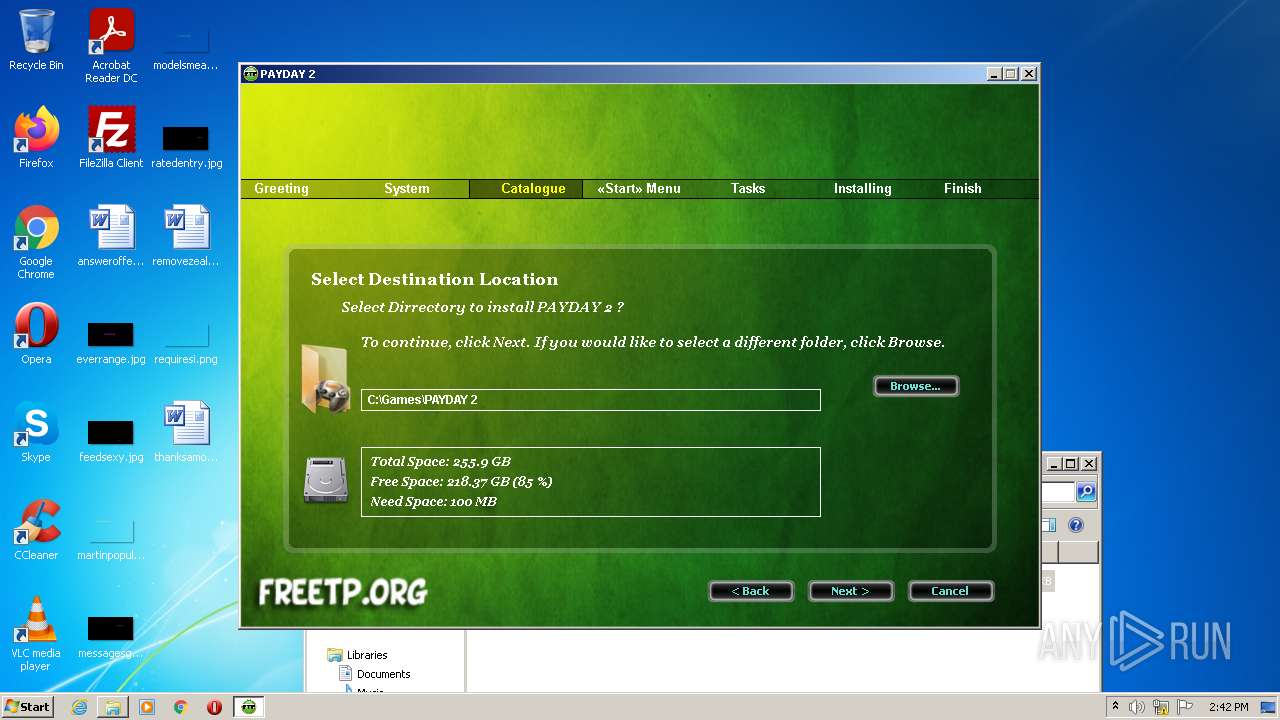Go to the Greeting step tab
The width and height of the screenshot is (1280, 720).
[x=281, y=188]
